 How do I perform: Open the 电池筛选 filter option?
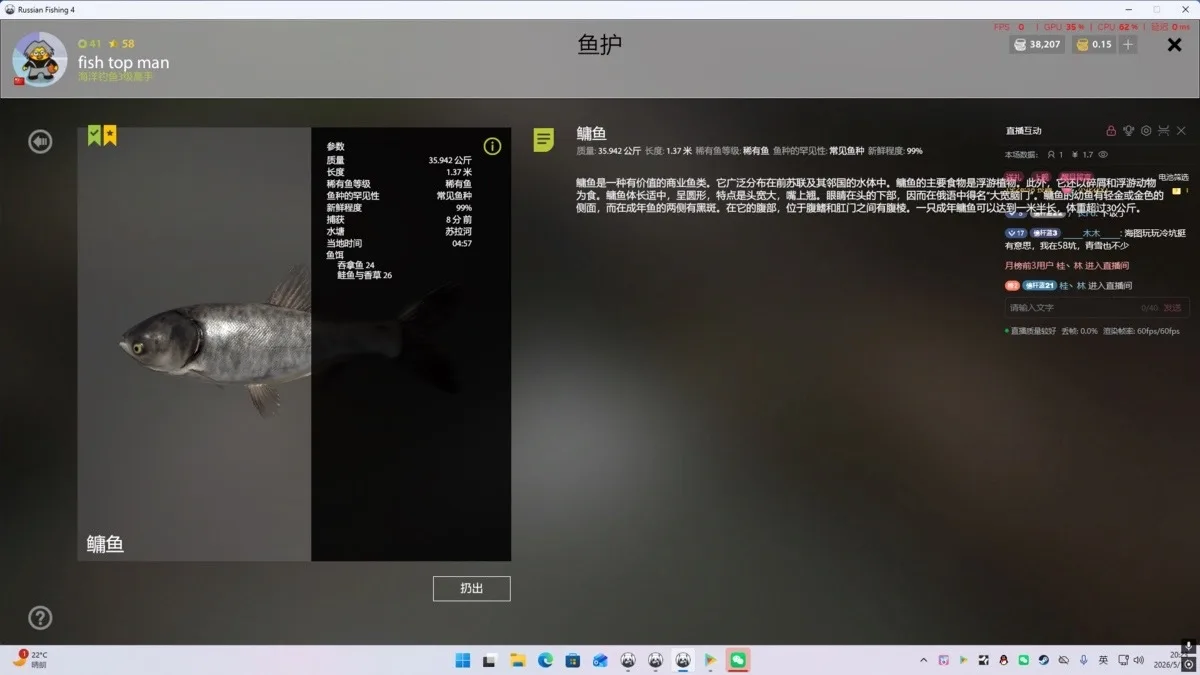[x=1174, y=177]
